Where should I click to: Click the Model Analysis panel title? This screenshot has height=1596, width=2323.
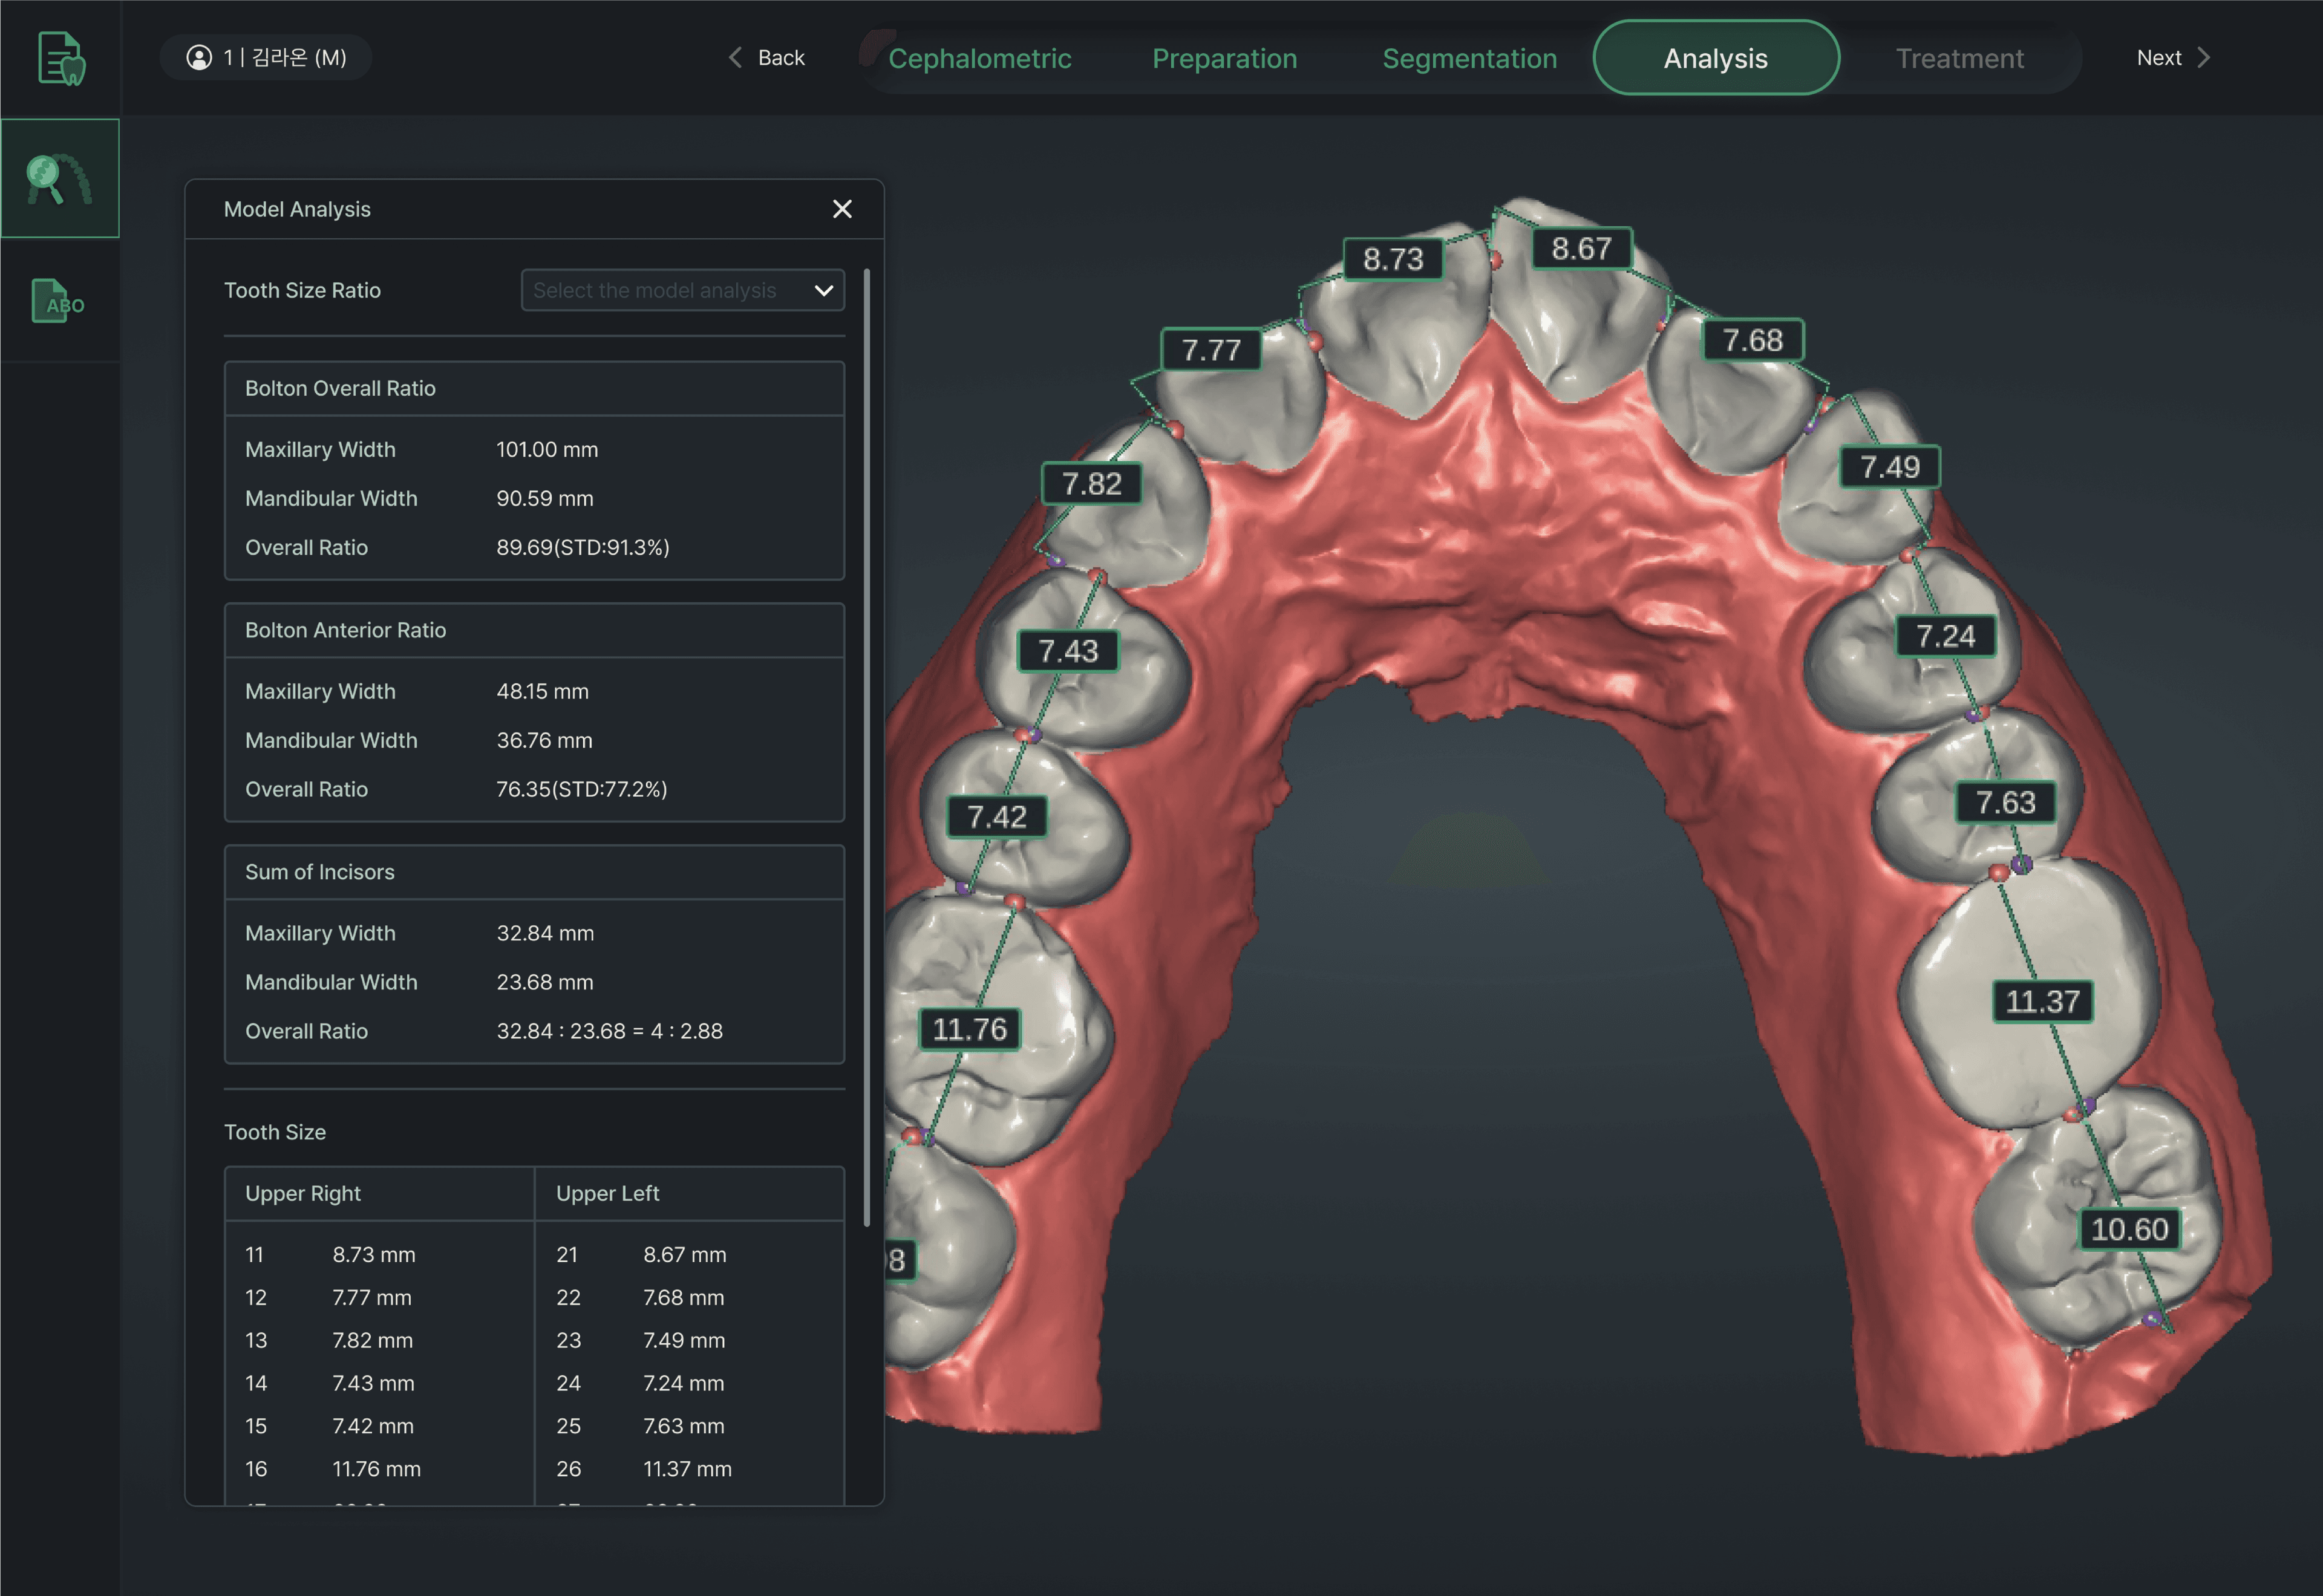point(297,209)
